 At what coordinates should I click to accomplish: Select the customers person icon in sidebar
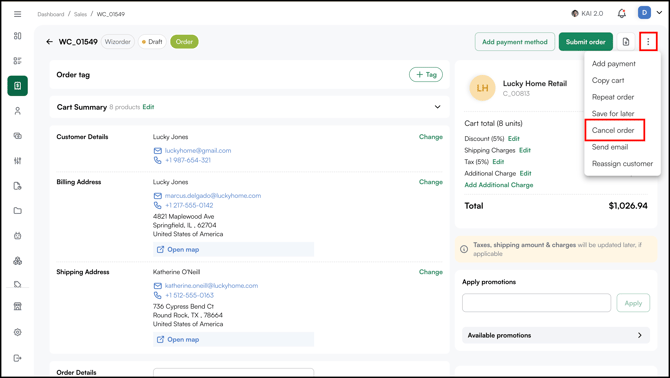pyautogui.click(x=18, y=111)
